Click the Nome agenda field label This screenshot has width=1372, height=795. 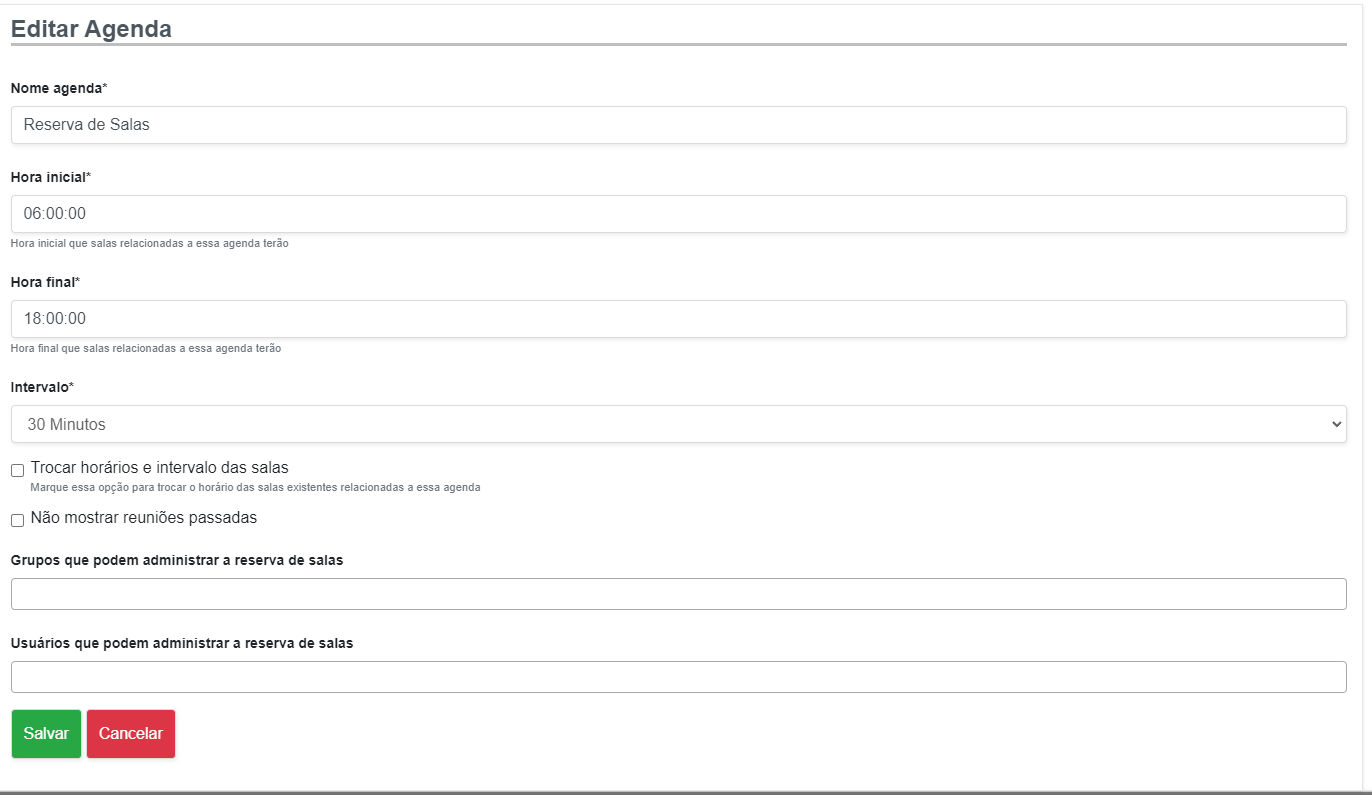point(57,88)
